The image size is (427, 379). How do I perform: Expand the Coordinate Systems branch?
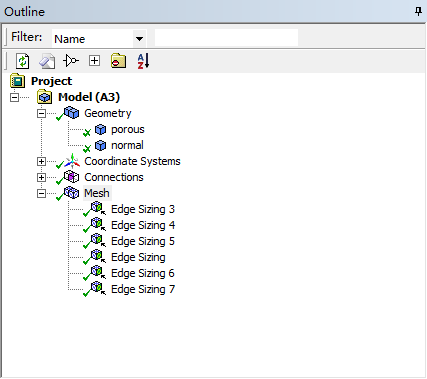[x=41, y=161]
